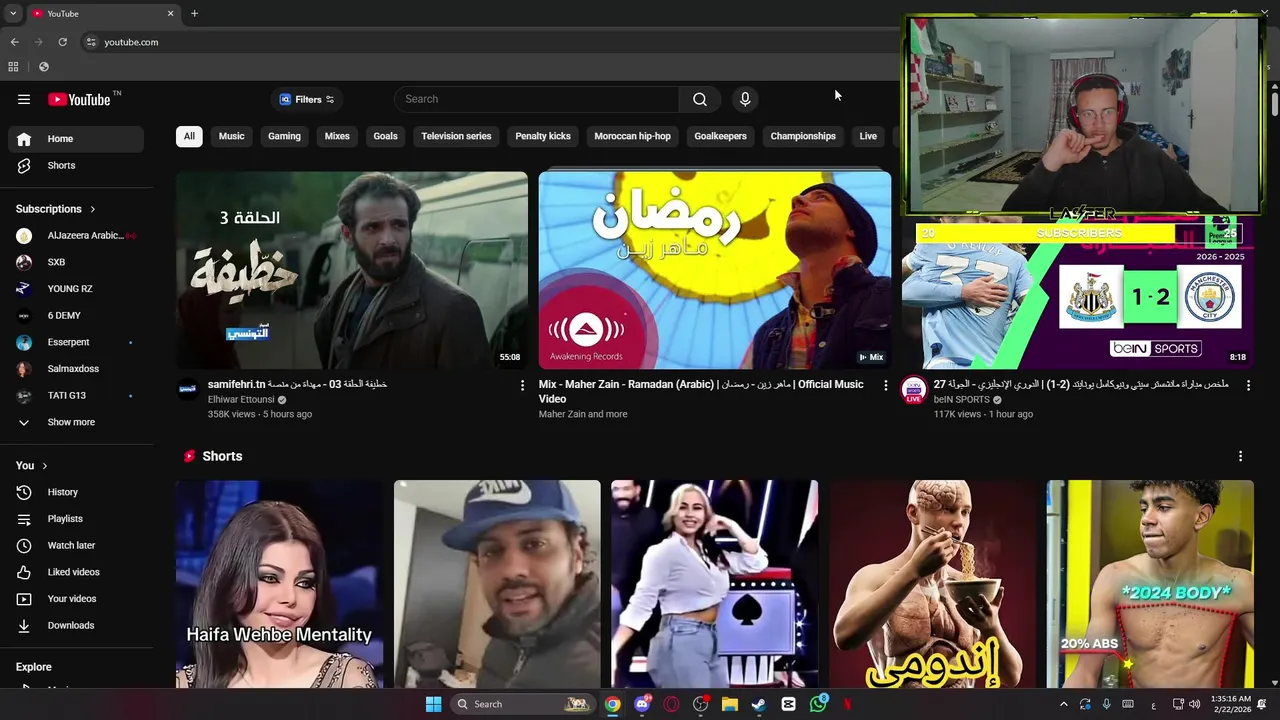
Task: Click the address bar showing youtube.com
Action: coord(131,42)
